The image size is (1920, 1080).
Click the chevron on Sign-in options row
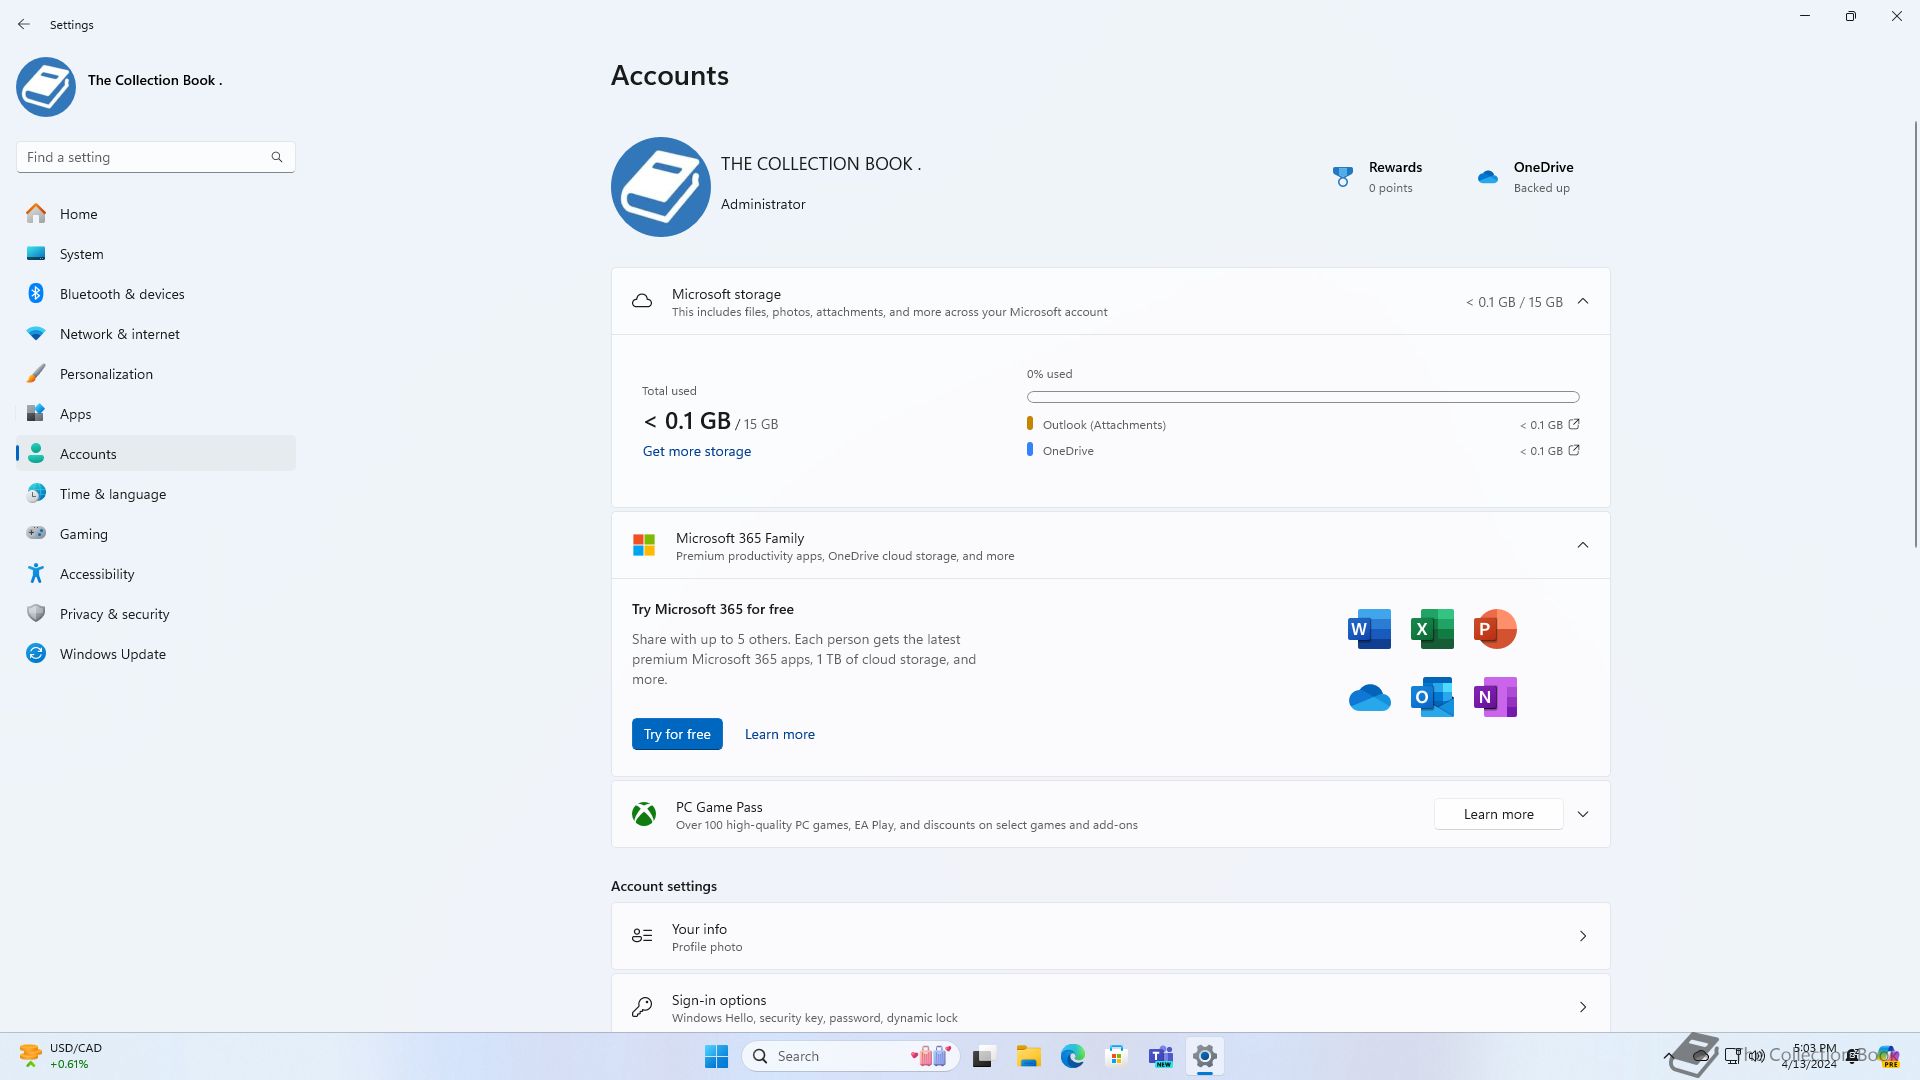pyautogui.click(x=1583, y=1007)
